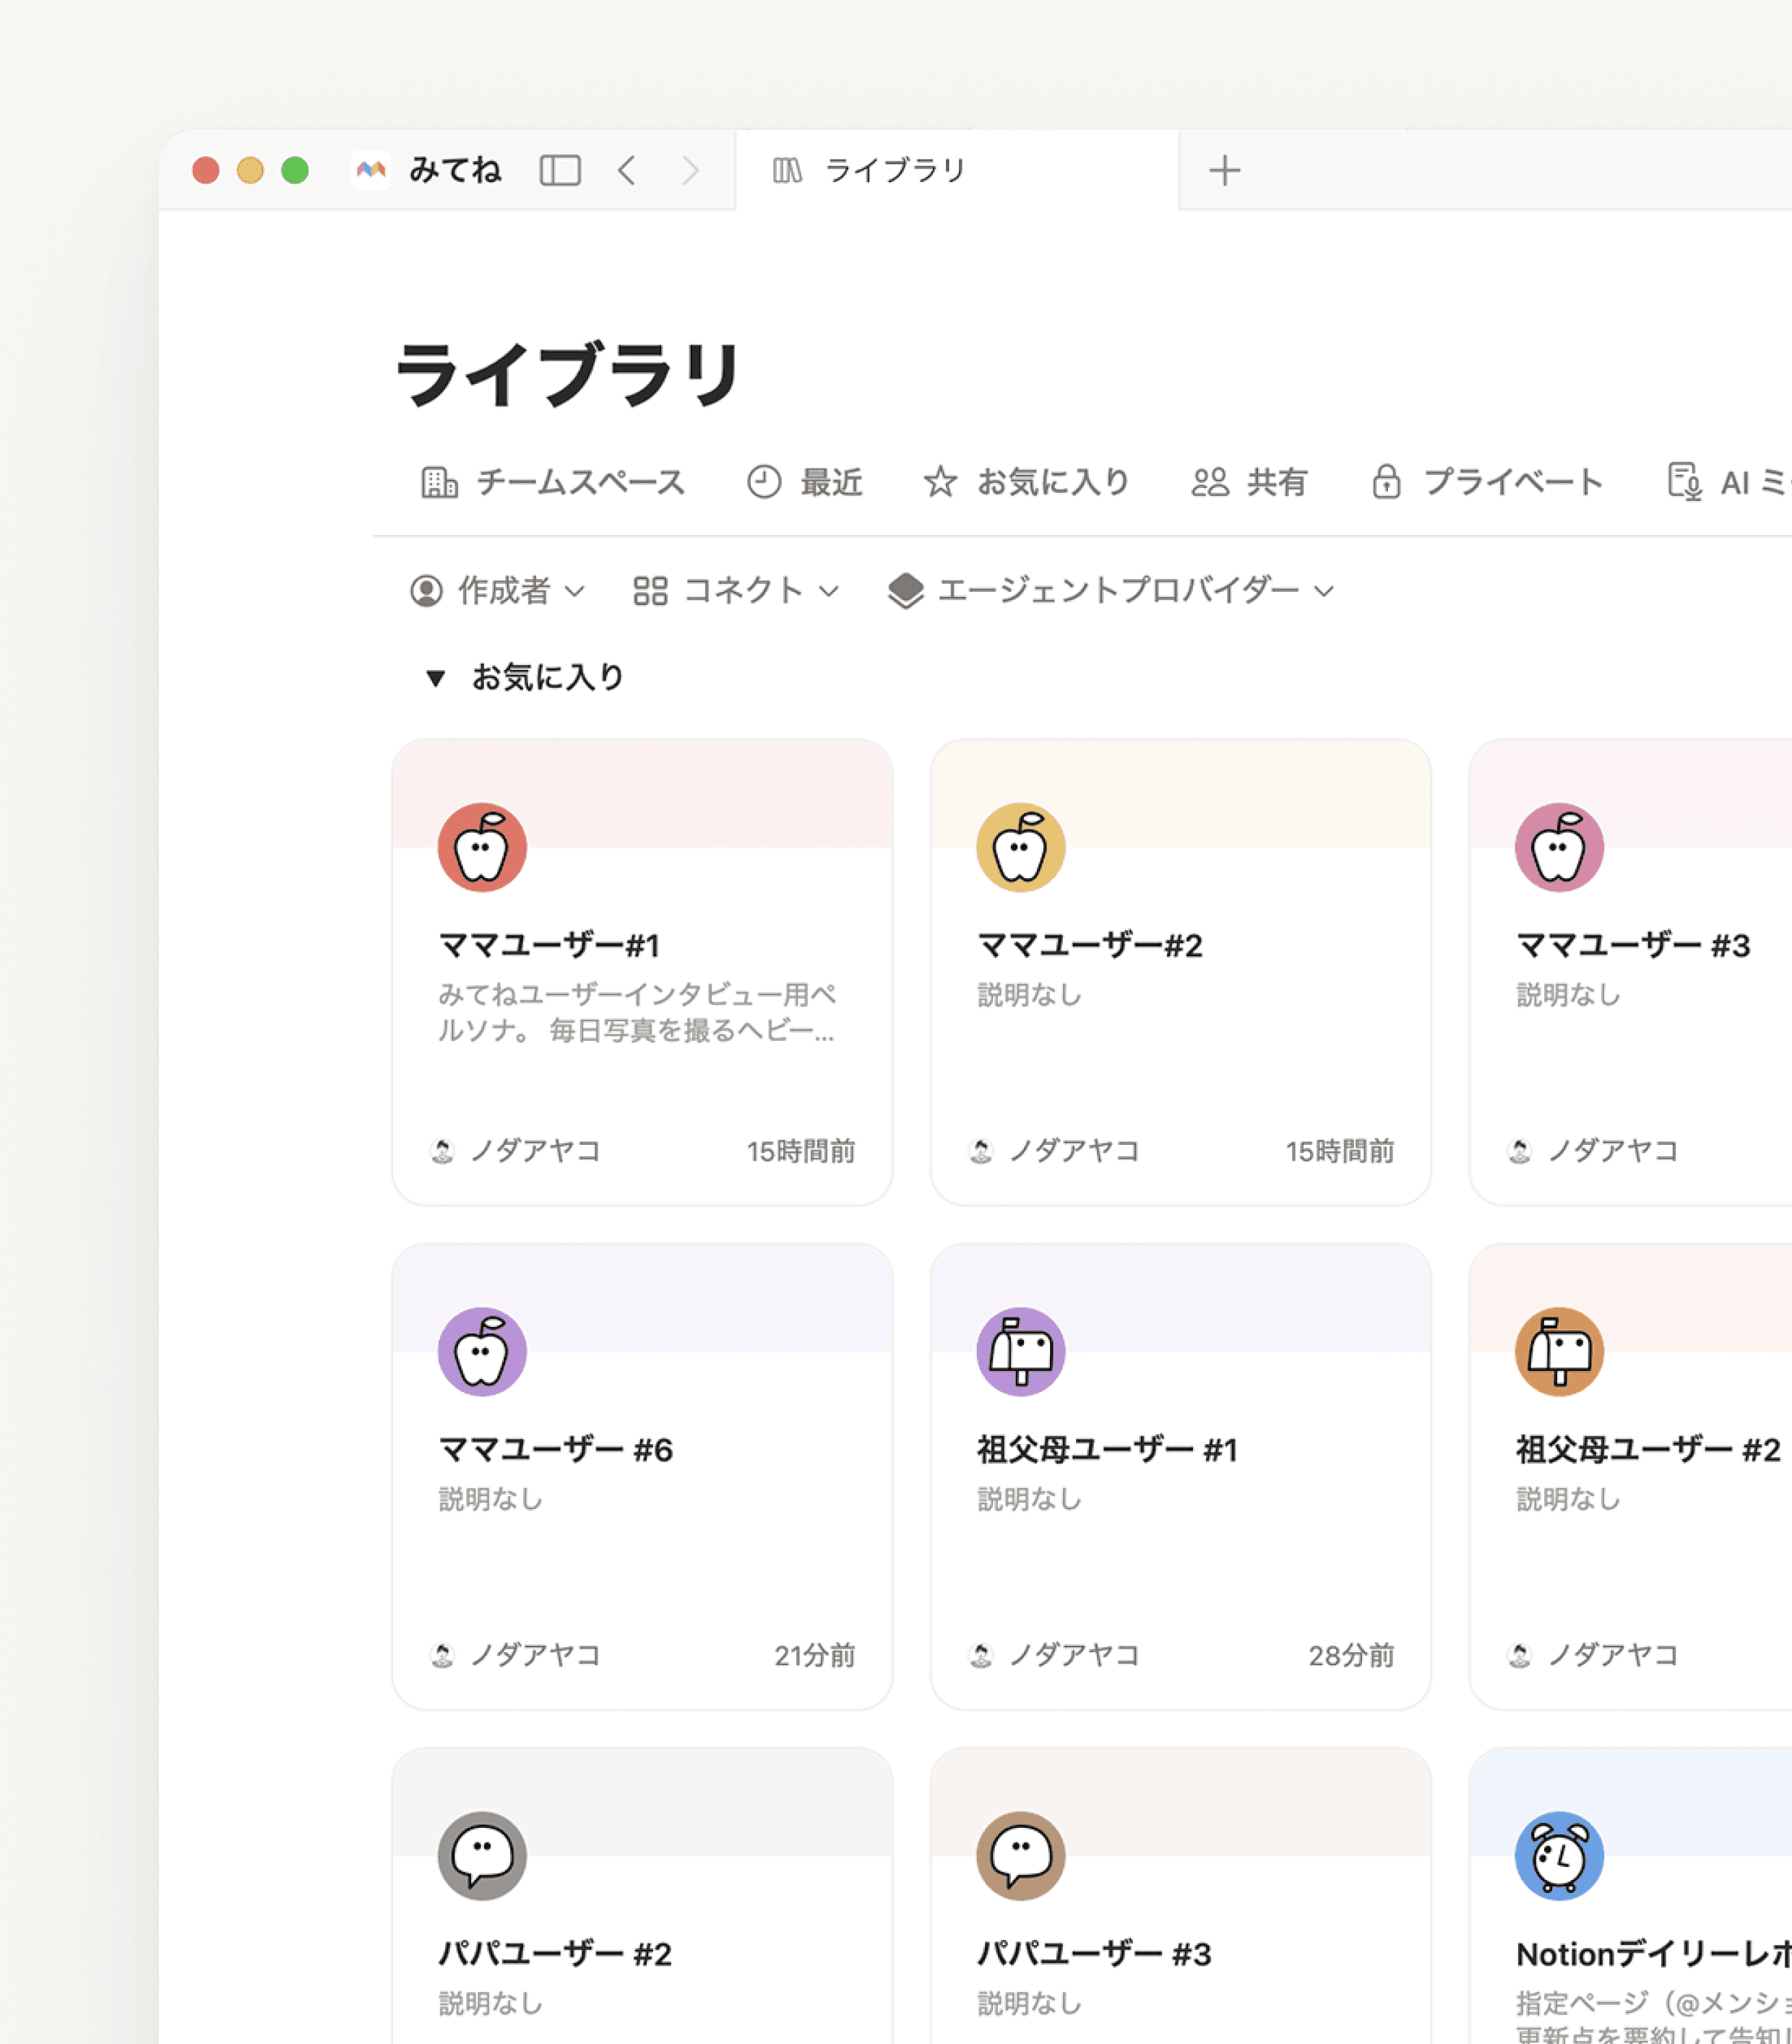
Task: Go back with the left arrow
Action: pyautogui.click(x=627, y=170)
